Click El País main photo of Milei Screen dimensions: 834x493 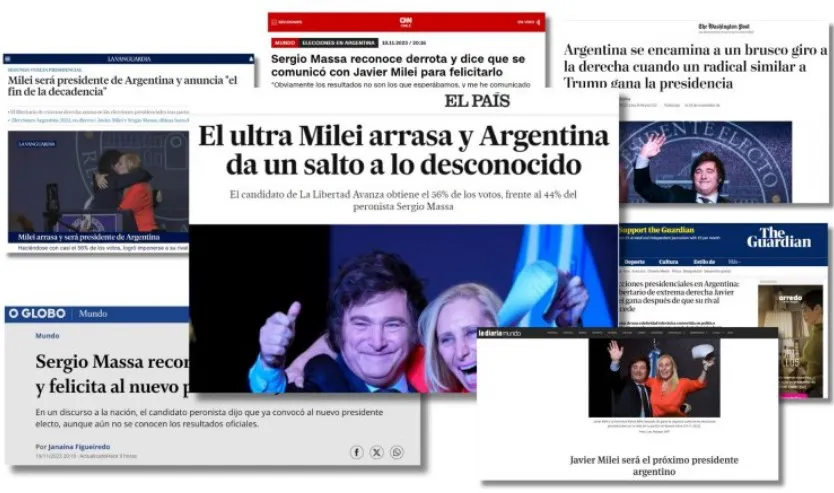click(x=403, y=308)
